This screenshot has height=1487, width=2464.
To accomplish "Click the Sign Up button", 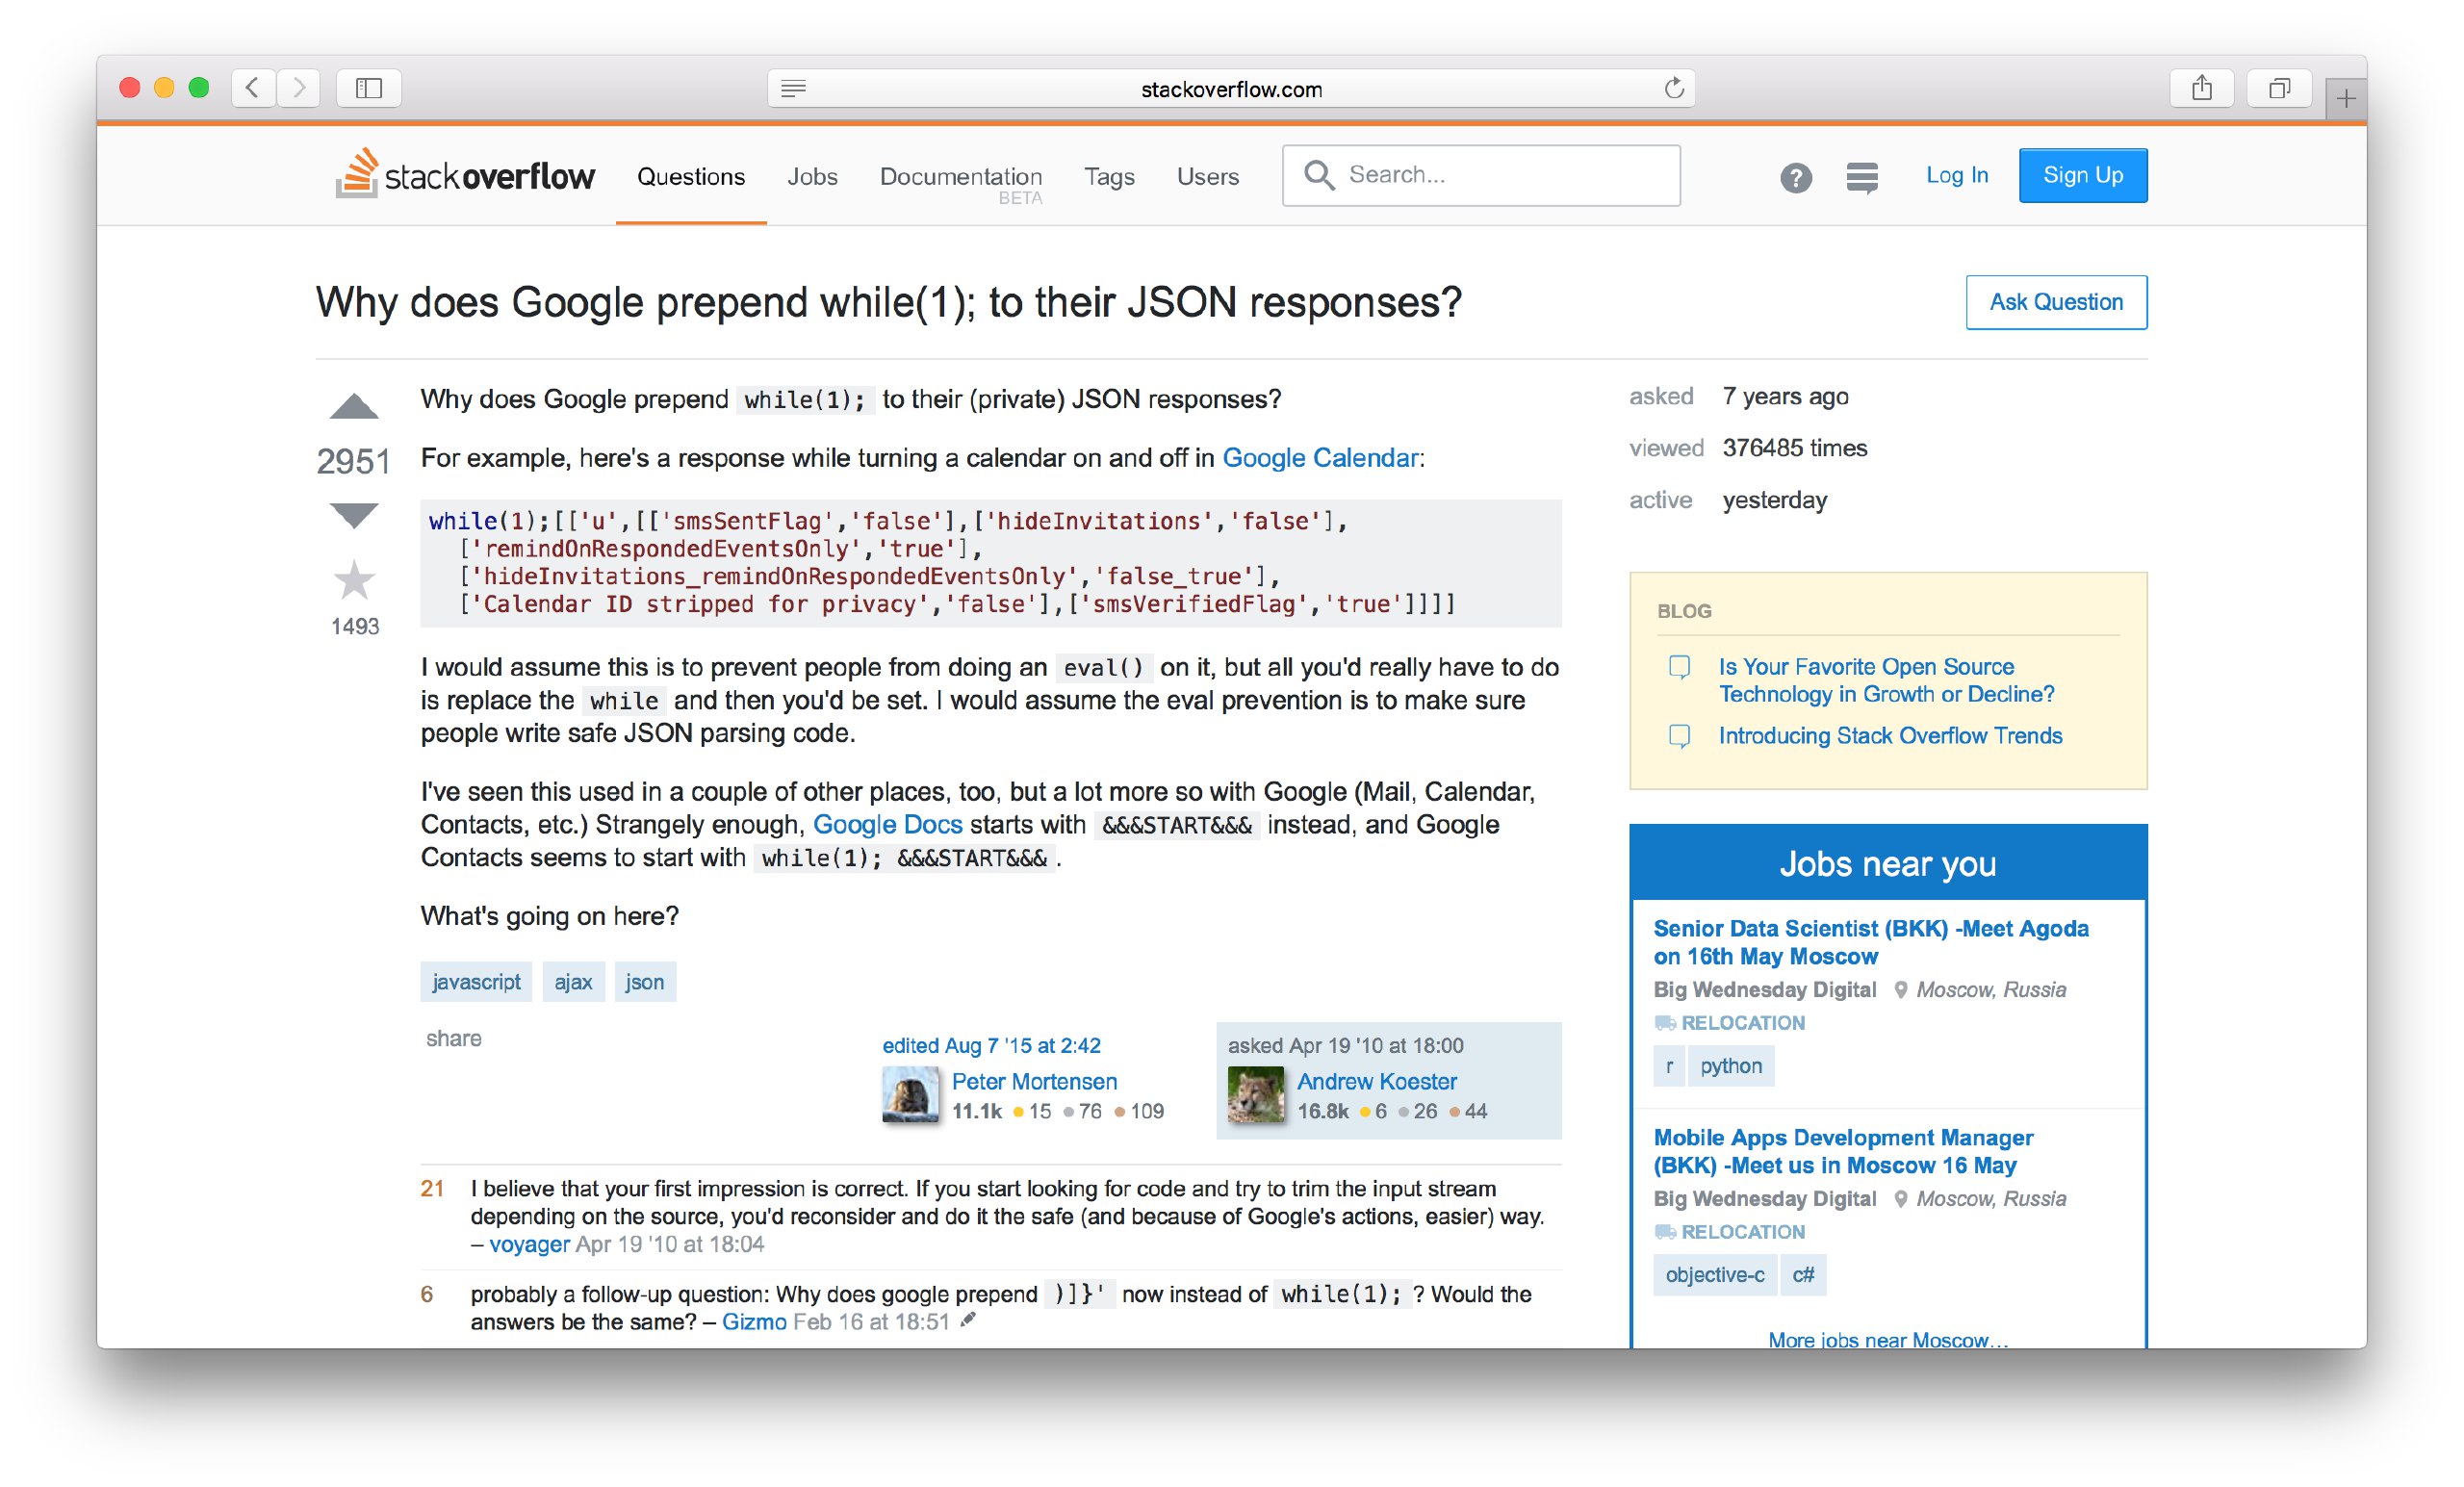I will click(x=2082, y=175).
